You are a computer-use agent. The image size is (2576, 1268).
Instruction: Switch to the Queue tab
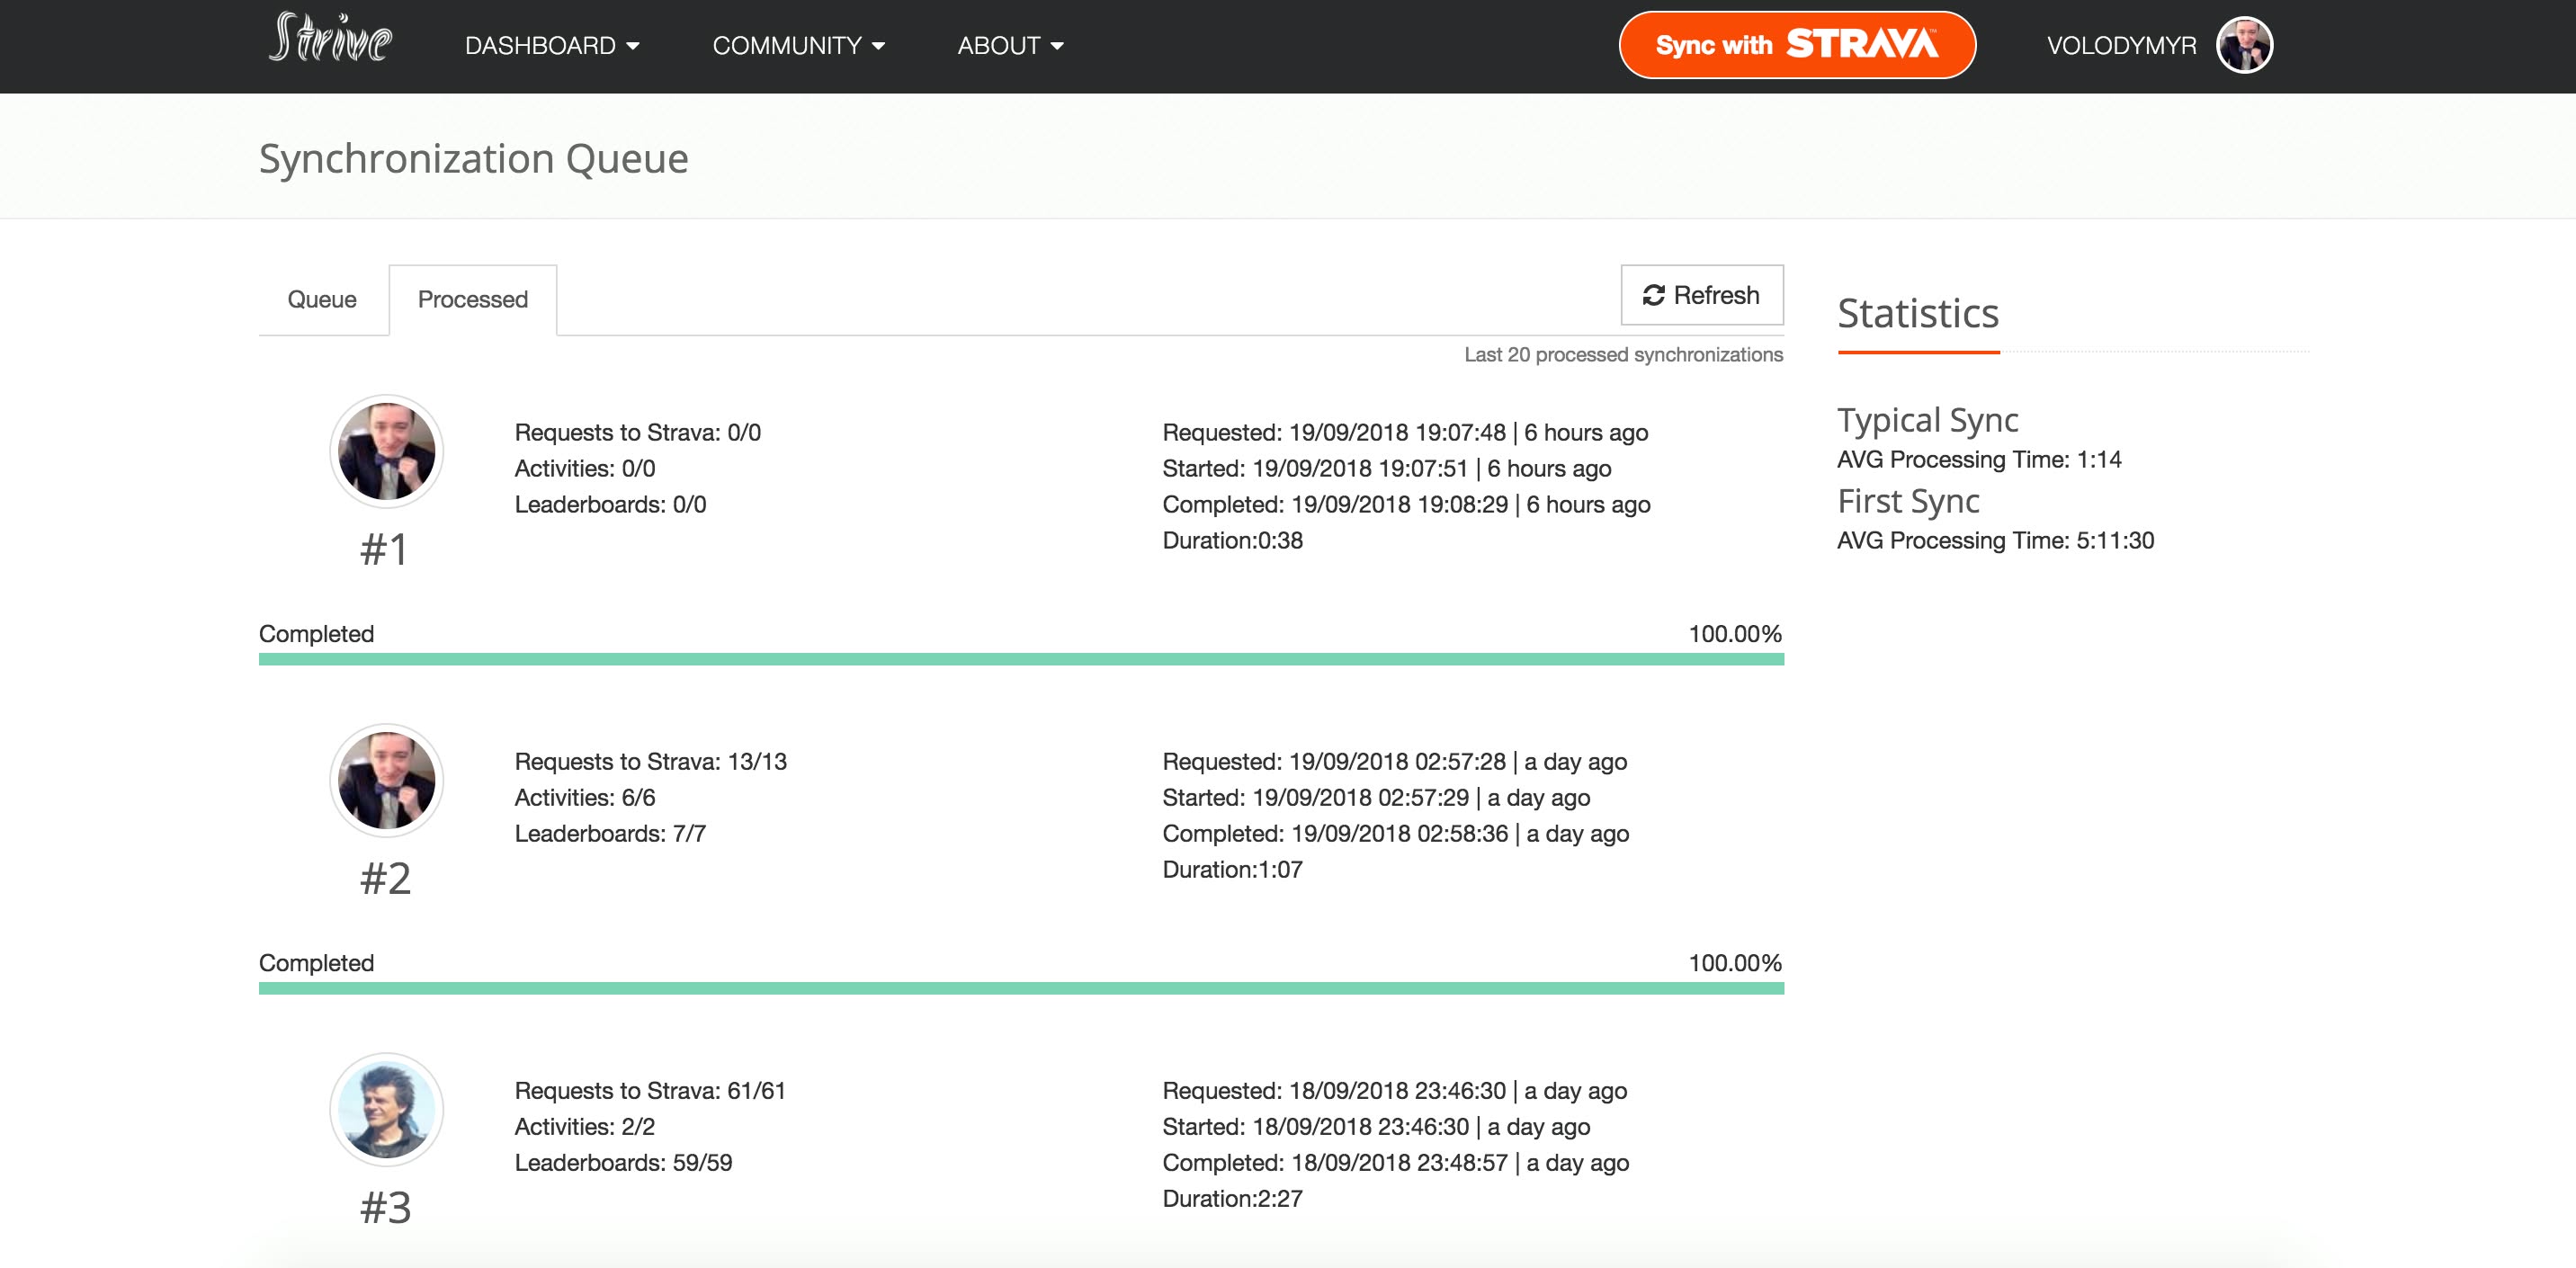321,299
